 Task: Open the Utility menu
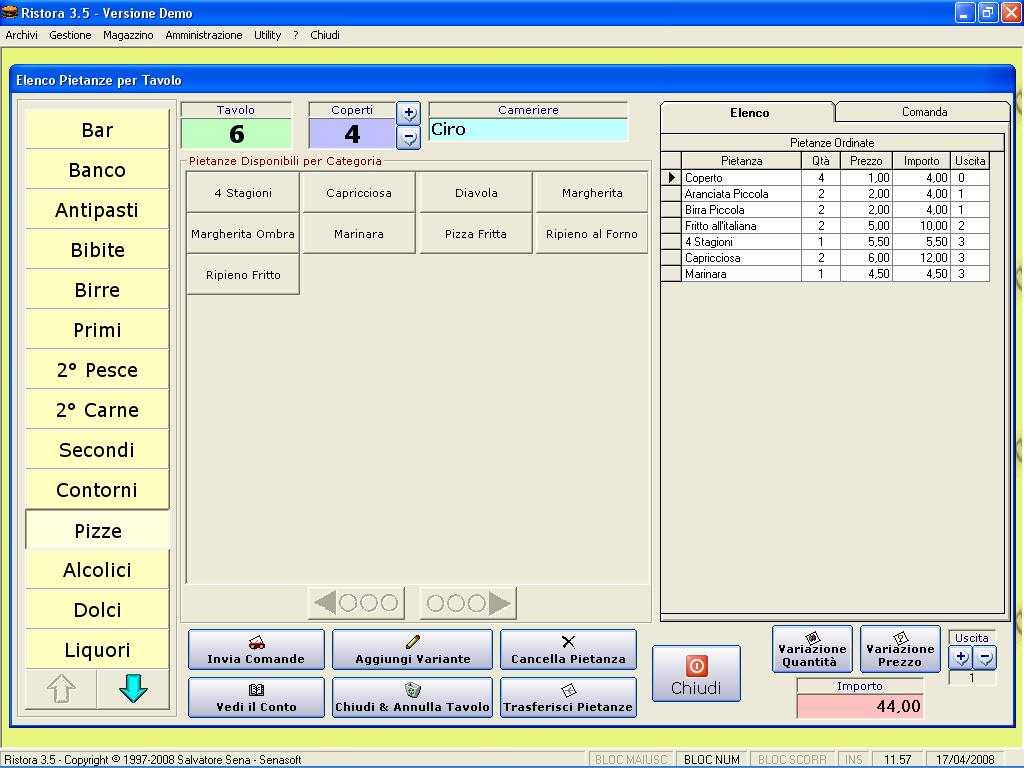click(x=268, y=35)
